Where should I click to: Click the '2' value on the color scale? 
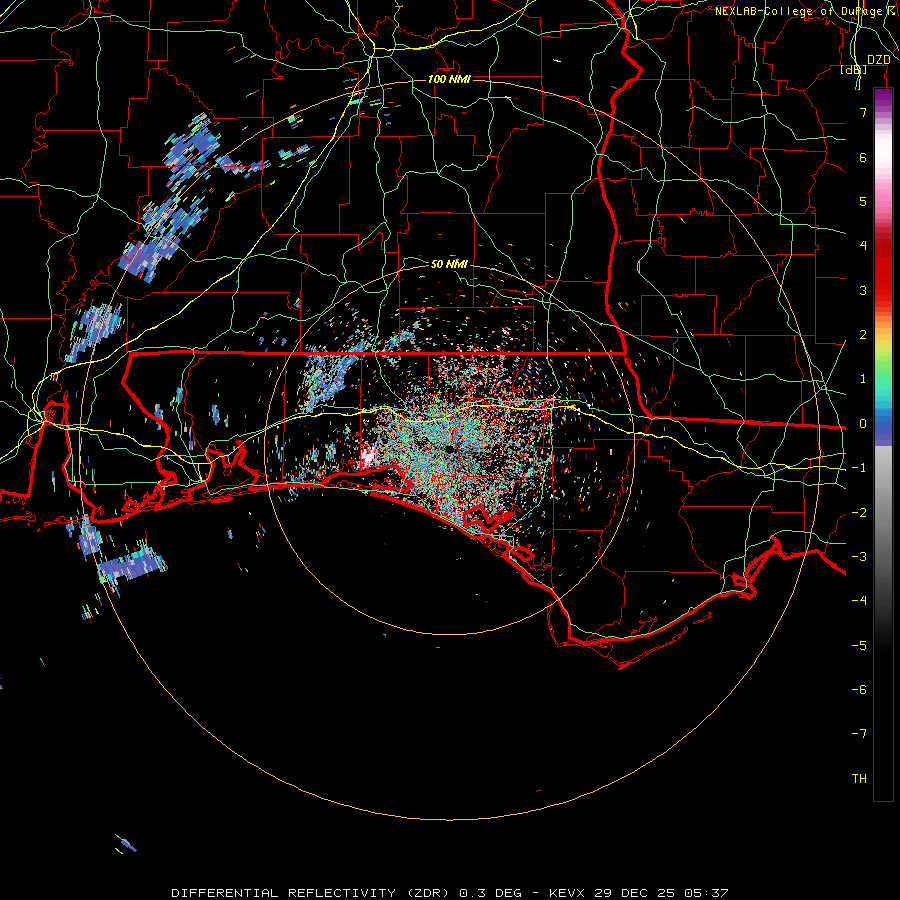tap(863, 335)
